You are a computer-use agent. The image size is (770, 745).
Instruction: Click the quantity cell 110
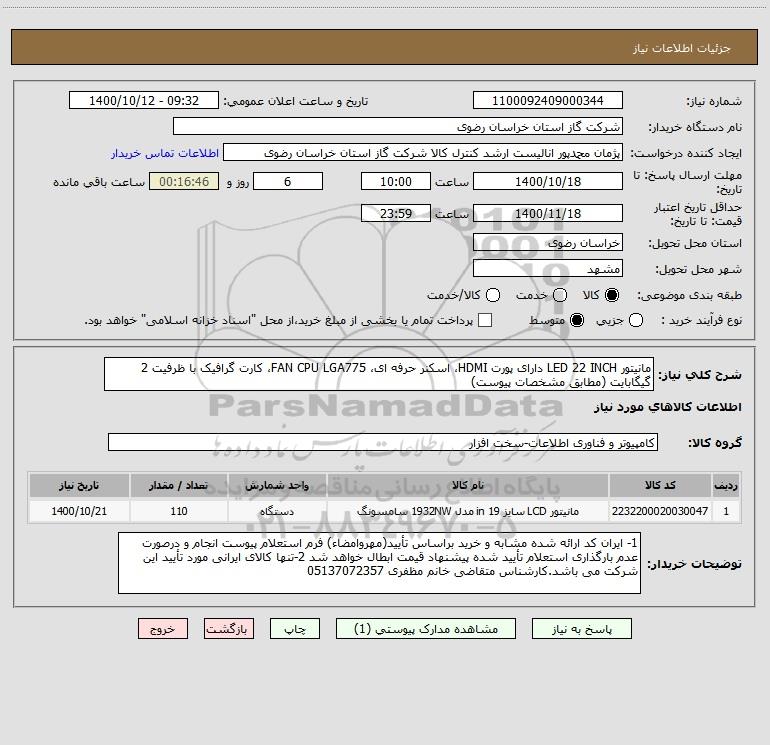pos(179,511)
